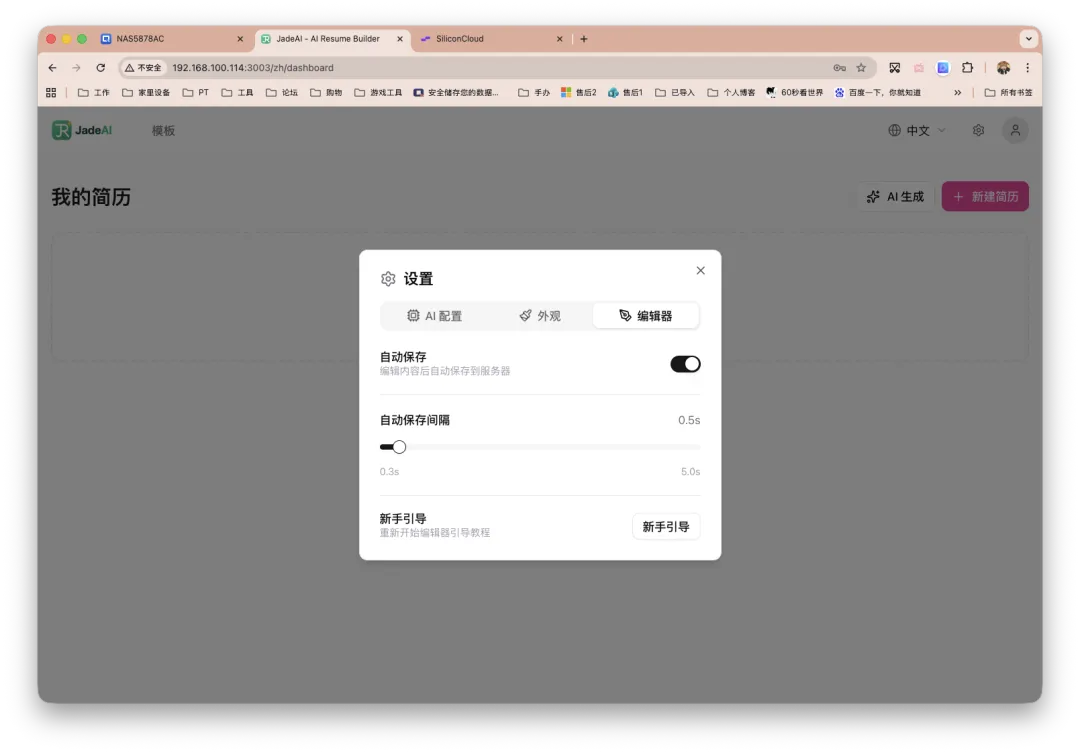Image resolution: width=1080 pixels, height=753 pixels.
Task: Open the 手办 bookmark folder
Action: [534, 92]
